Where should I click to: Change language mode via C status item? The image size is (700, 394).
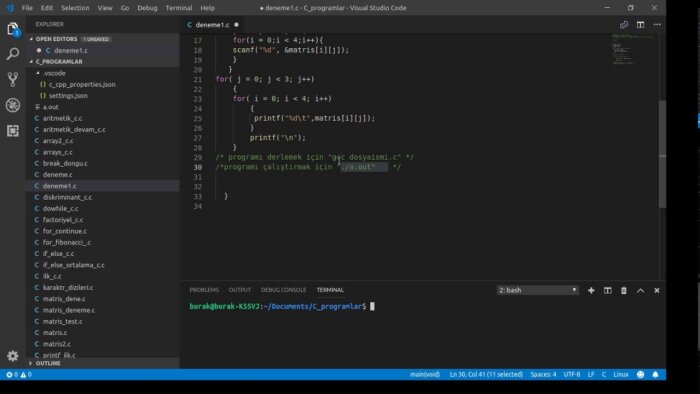(604, 374)
